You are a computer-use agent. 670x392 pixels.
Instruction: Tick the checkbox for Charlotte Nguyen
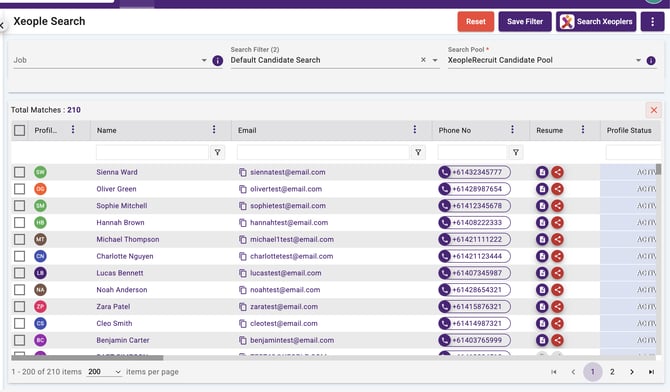20,256
